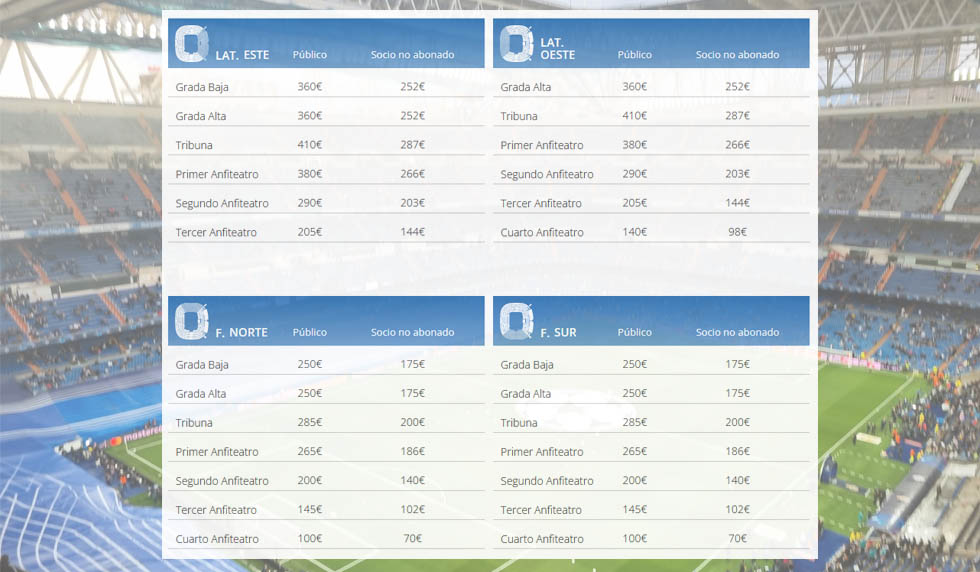
Task: Select Tribuna row label in F. NORTE
Action: [x=194, y=423]
